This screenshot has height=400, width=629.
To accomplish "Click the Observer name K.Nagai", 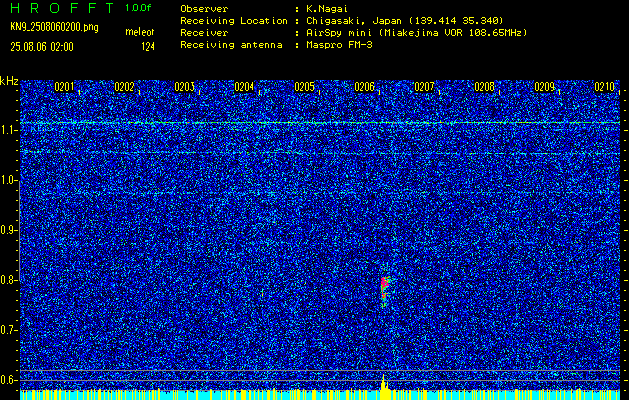I will pyautogui.click(x=325, y=9).
